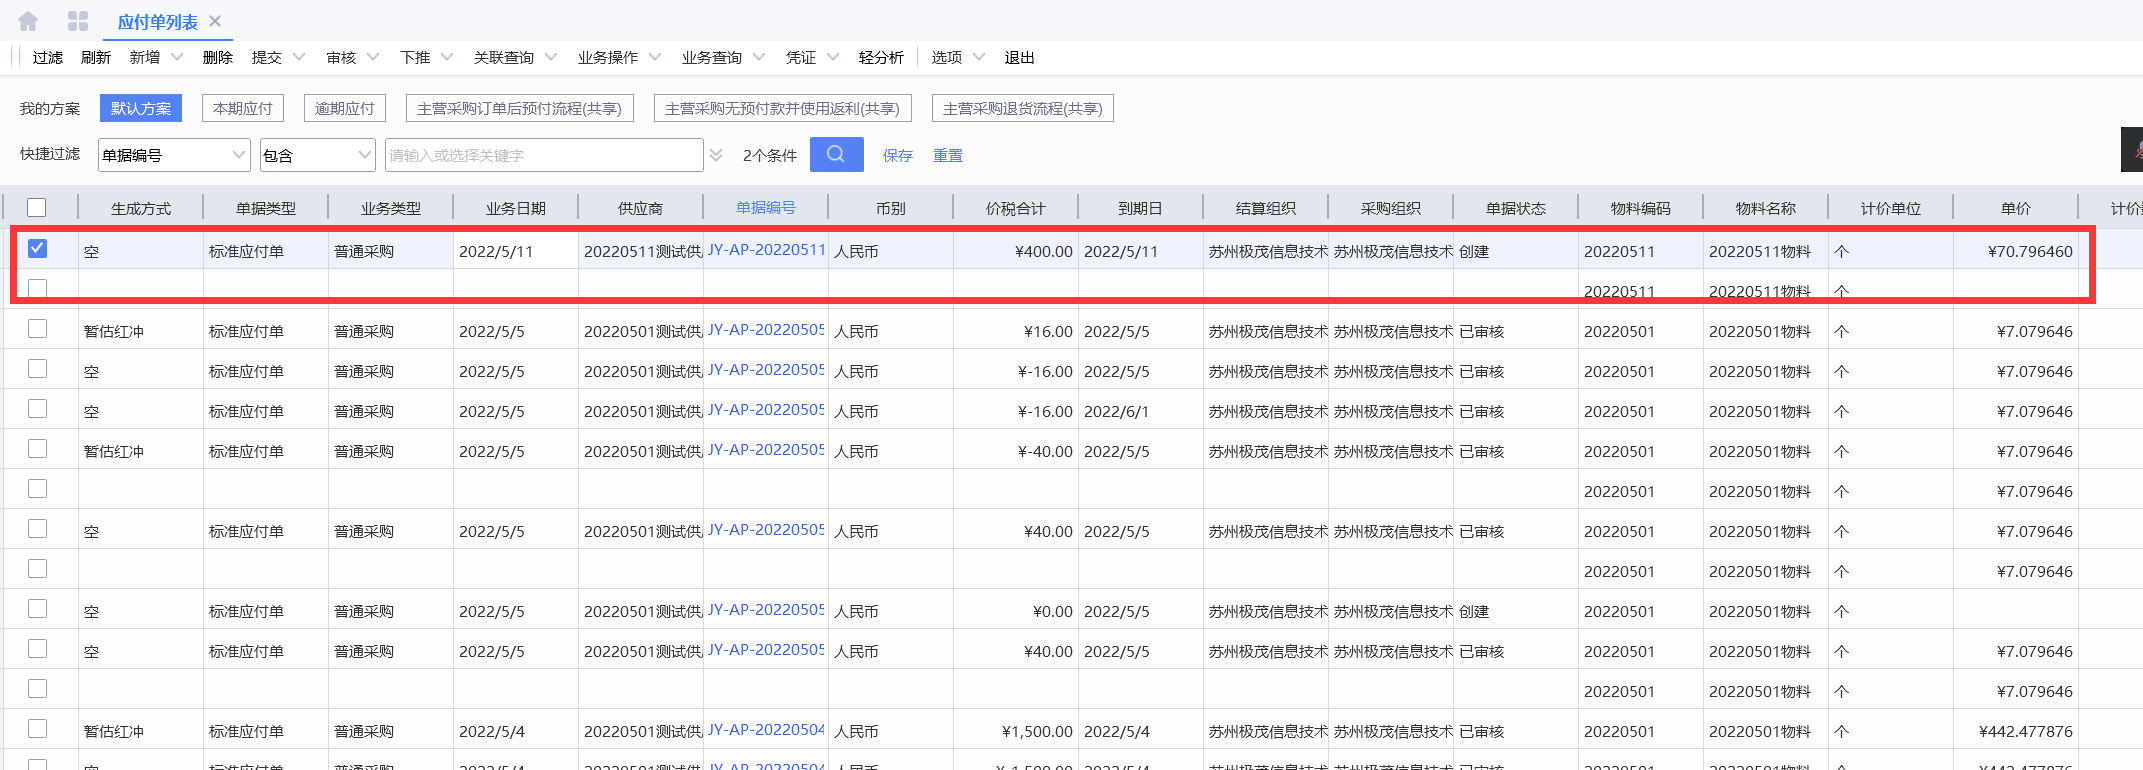Open bill link JY-AP-20220511
Viewport: 2143px width, 770px height.
(767, 250)
